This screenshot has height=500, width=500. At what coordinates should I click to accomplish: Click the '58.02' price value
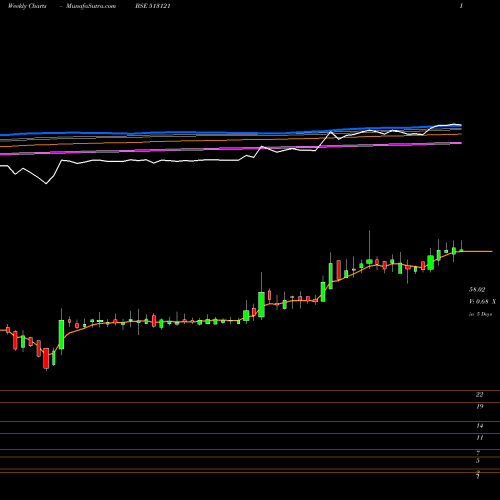pyautogui.click(x=477, y=290)
